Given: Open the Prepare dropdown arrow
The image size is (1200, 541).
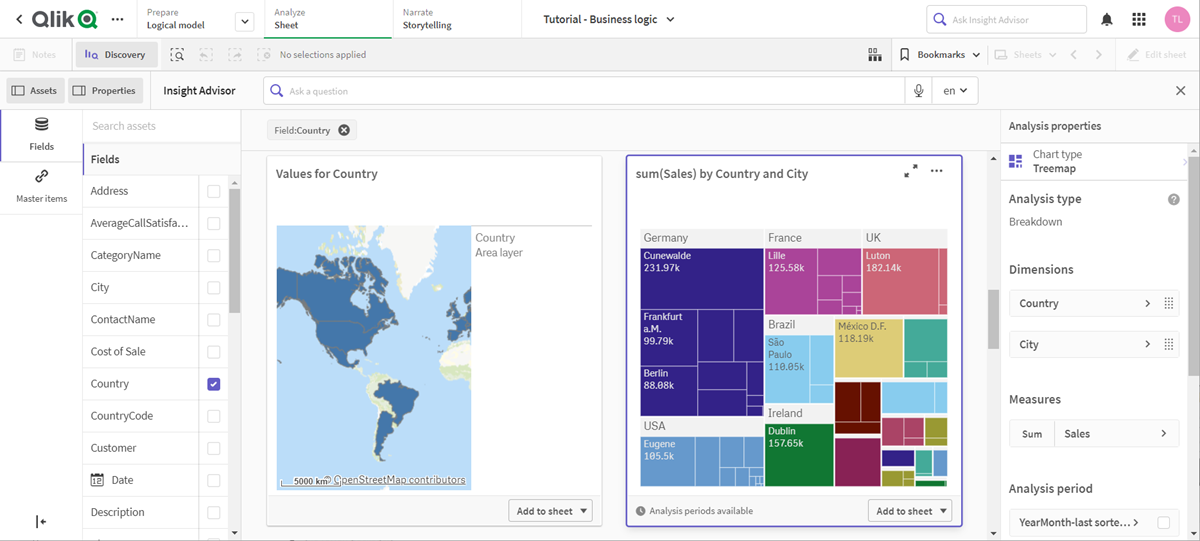Looking at the screenshot, I should tap(244, 20).
